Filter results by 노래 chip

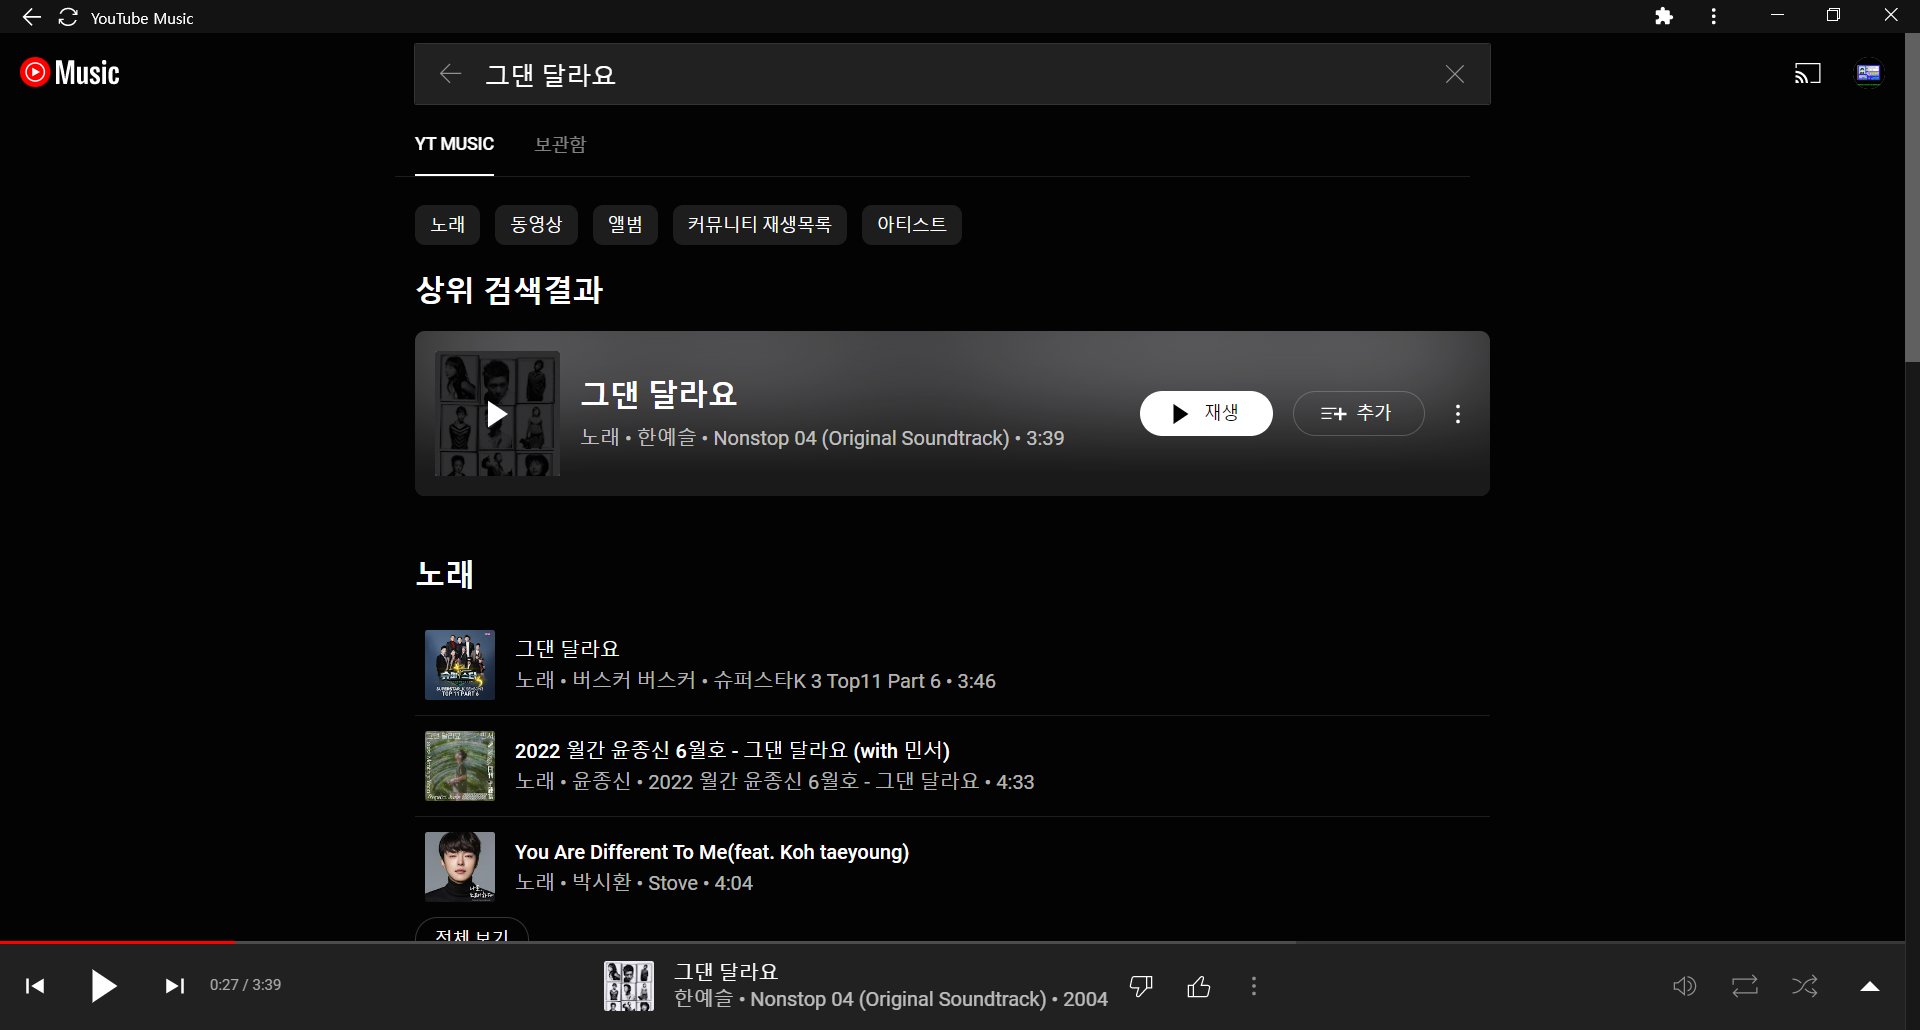click(447, 225)
